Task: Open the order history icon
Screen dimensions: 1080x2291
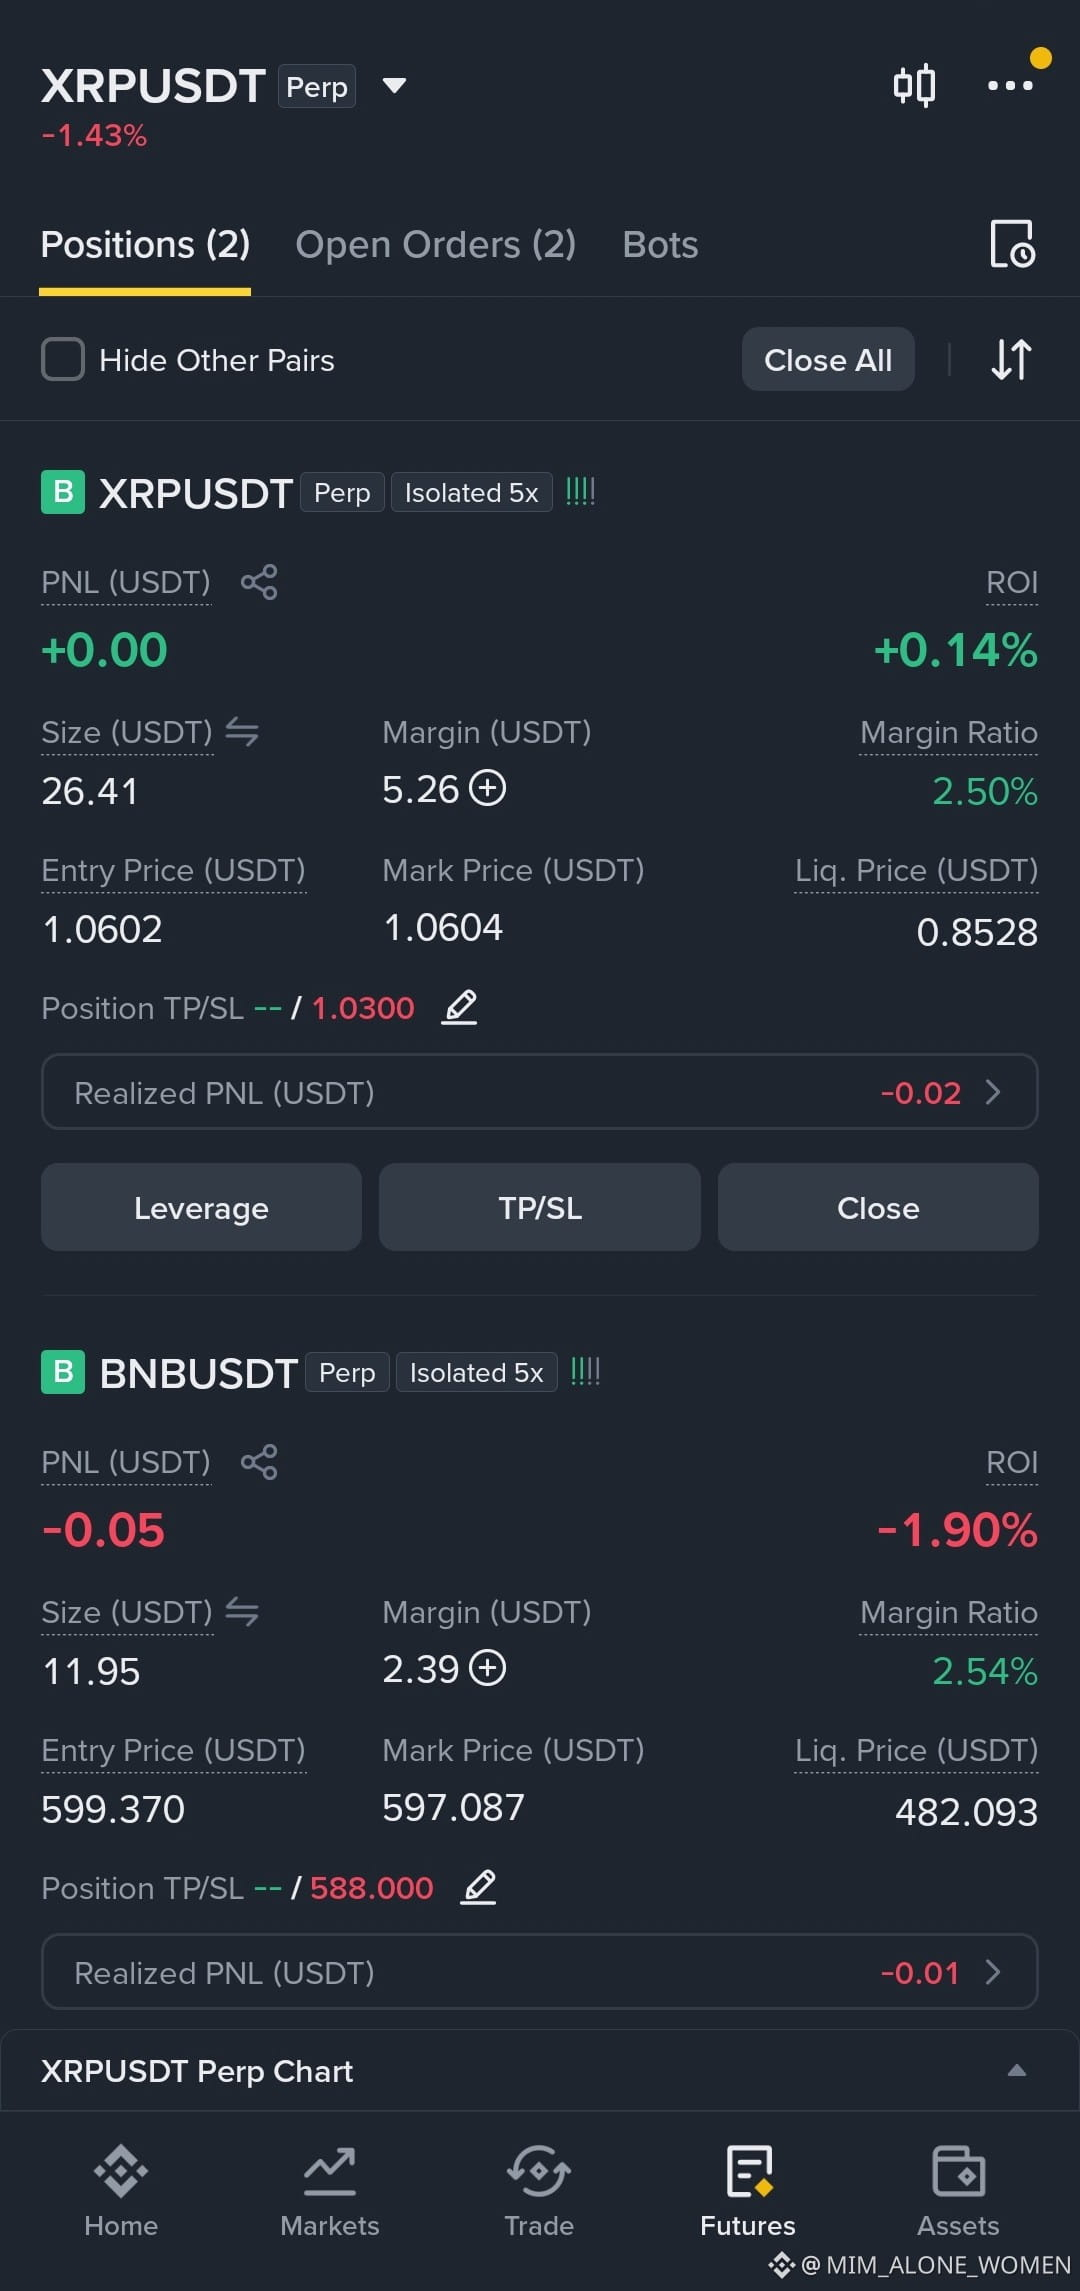Action: pos(1012,244)
